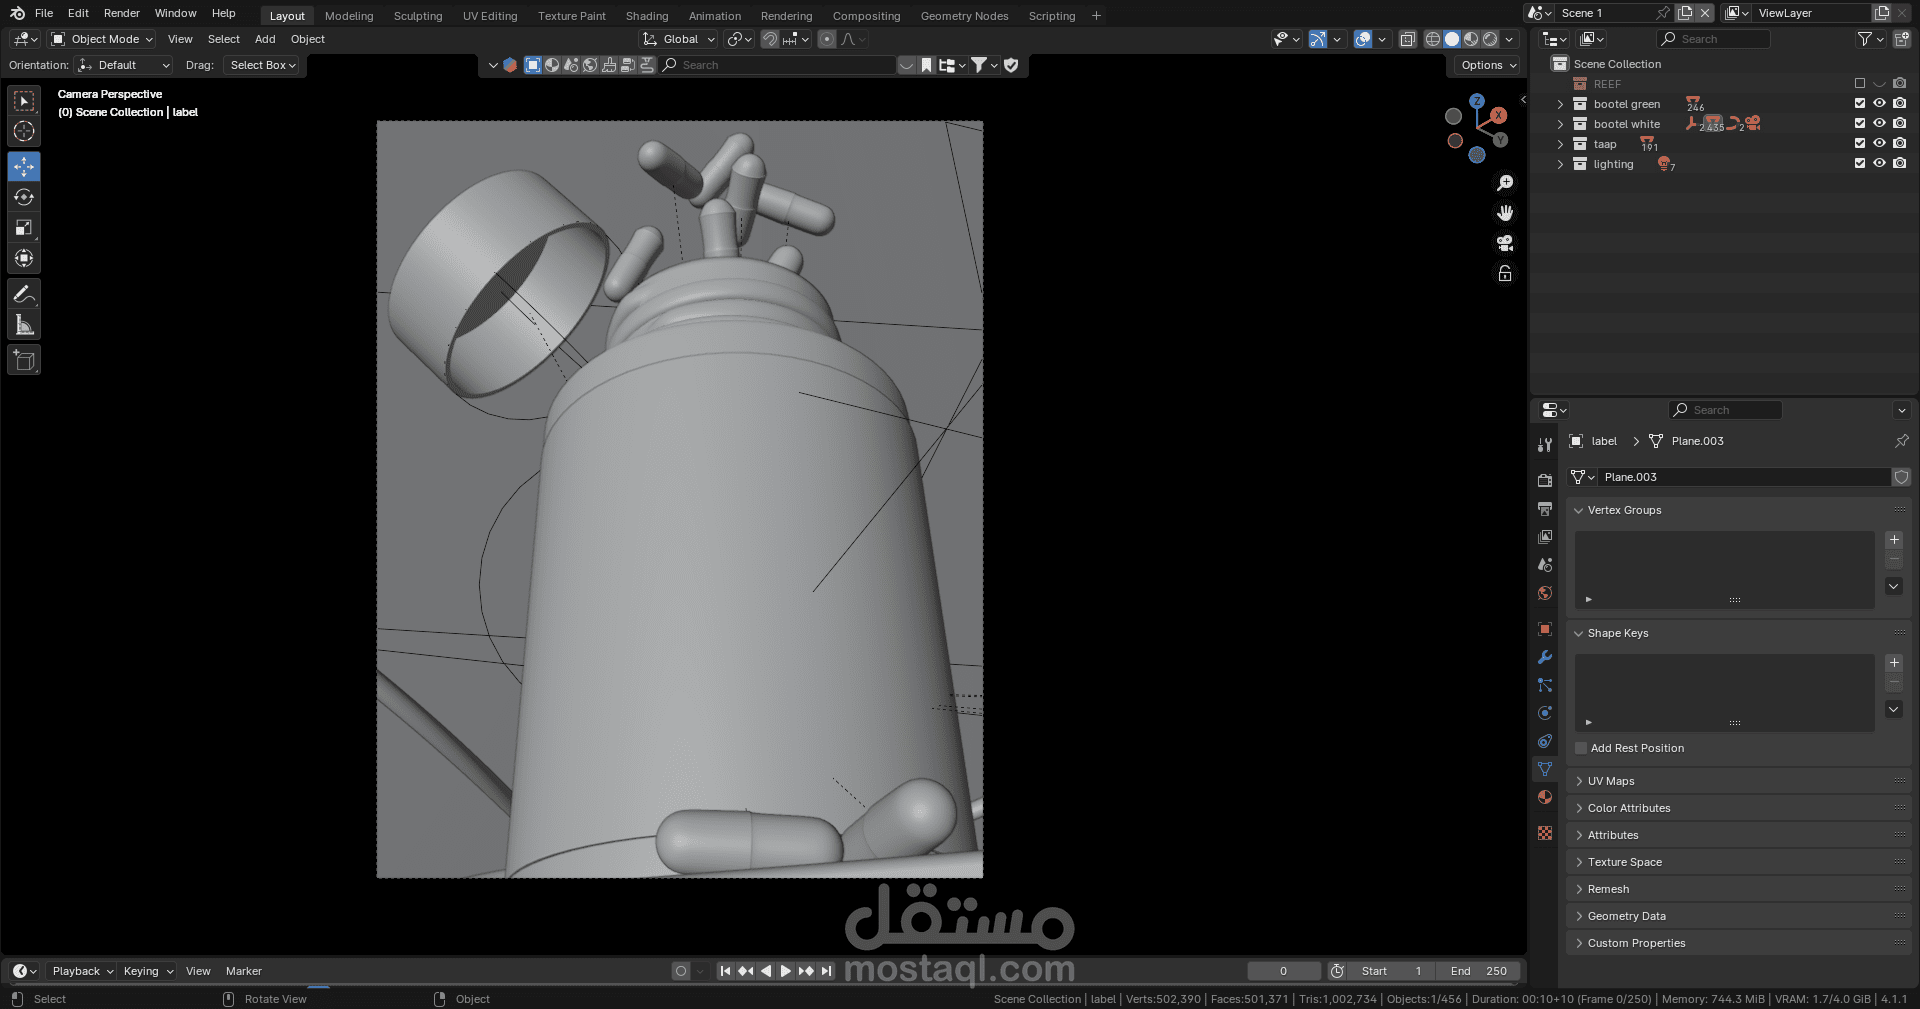Image resolution: width=1920 pixels, height=1009 pixels.
Task: Click the Plane.003 mesh name field
Action: pos(1742,477)
